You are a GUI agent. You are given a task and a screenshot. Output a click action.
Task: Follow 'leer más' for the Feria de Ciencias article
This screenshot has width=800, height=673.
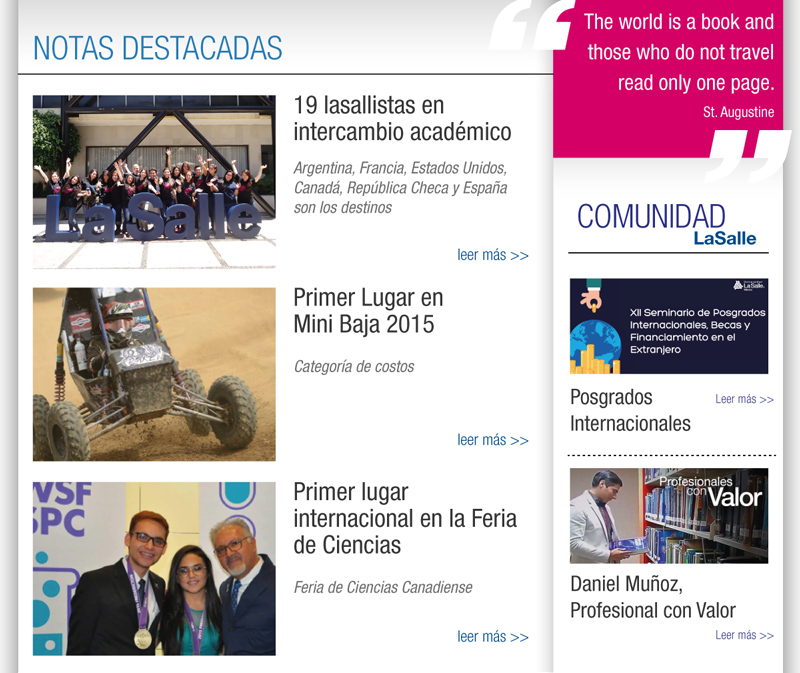(x=492, y=636)
